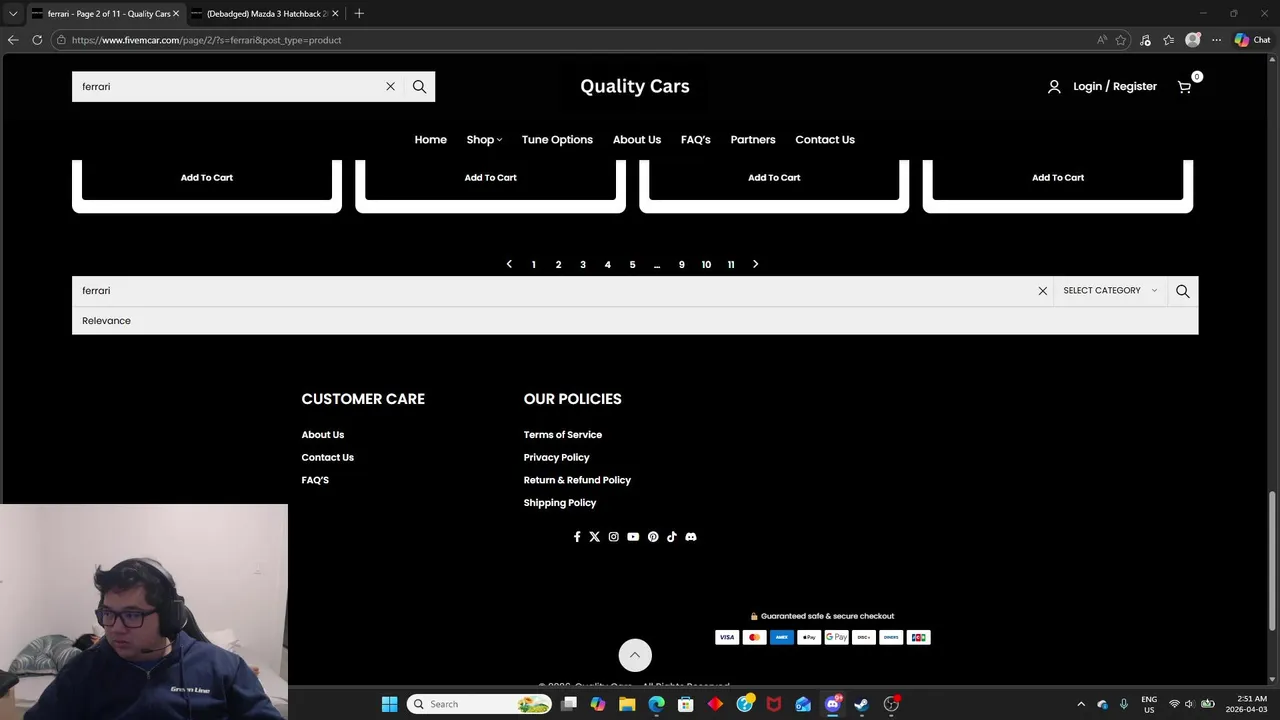The height and width of the screenshot is (720, 1280).
Task: Close the Mazda 3 Hatchback tab
Action: pos(335,14)
